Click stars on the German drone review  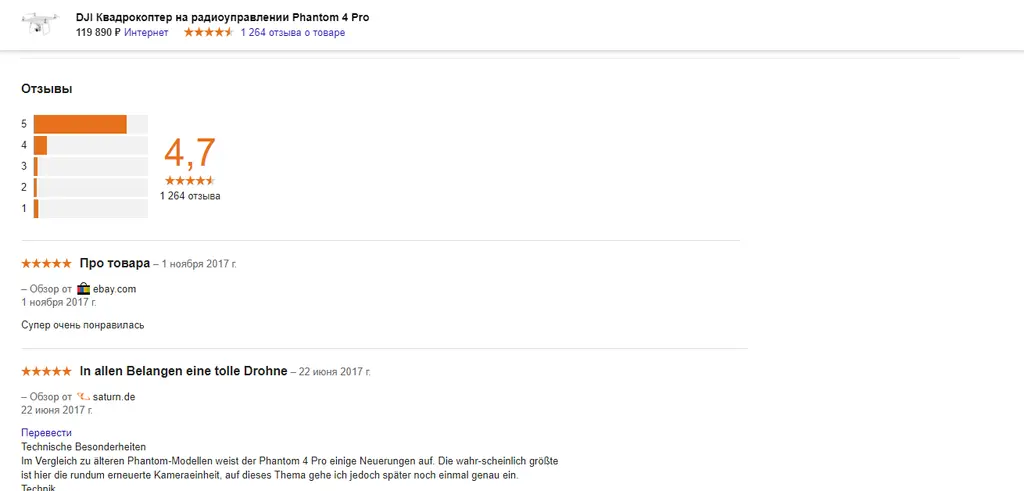coord(46,372)
